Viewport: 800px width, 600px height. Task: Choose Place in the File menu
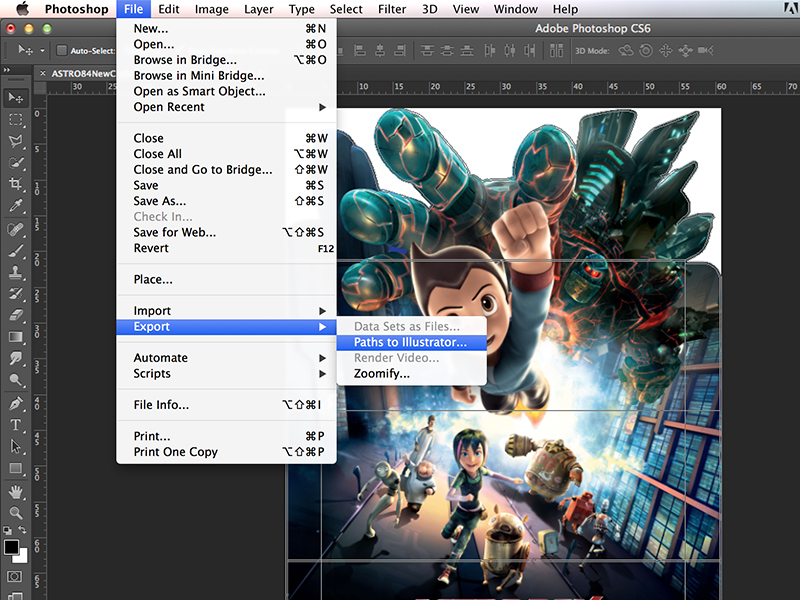[x=227, y=280]
